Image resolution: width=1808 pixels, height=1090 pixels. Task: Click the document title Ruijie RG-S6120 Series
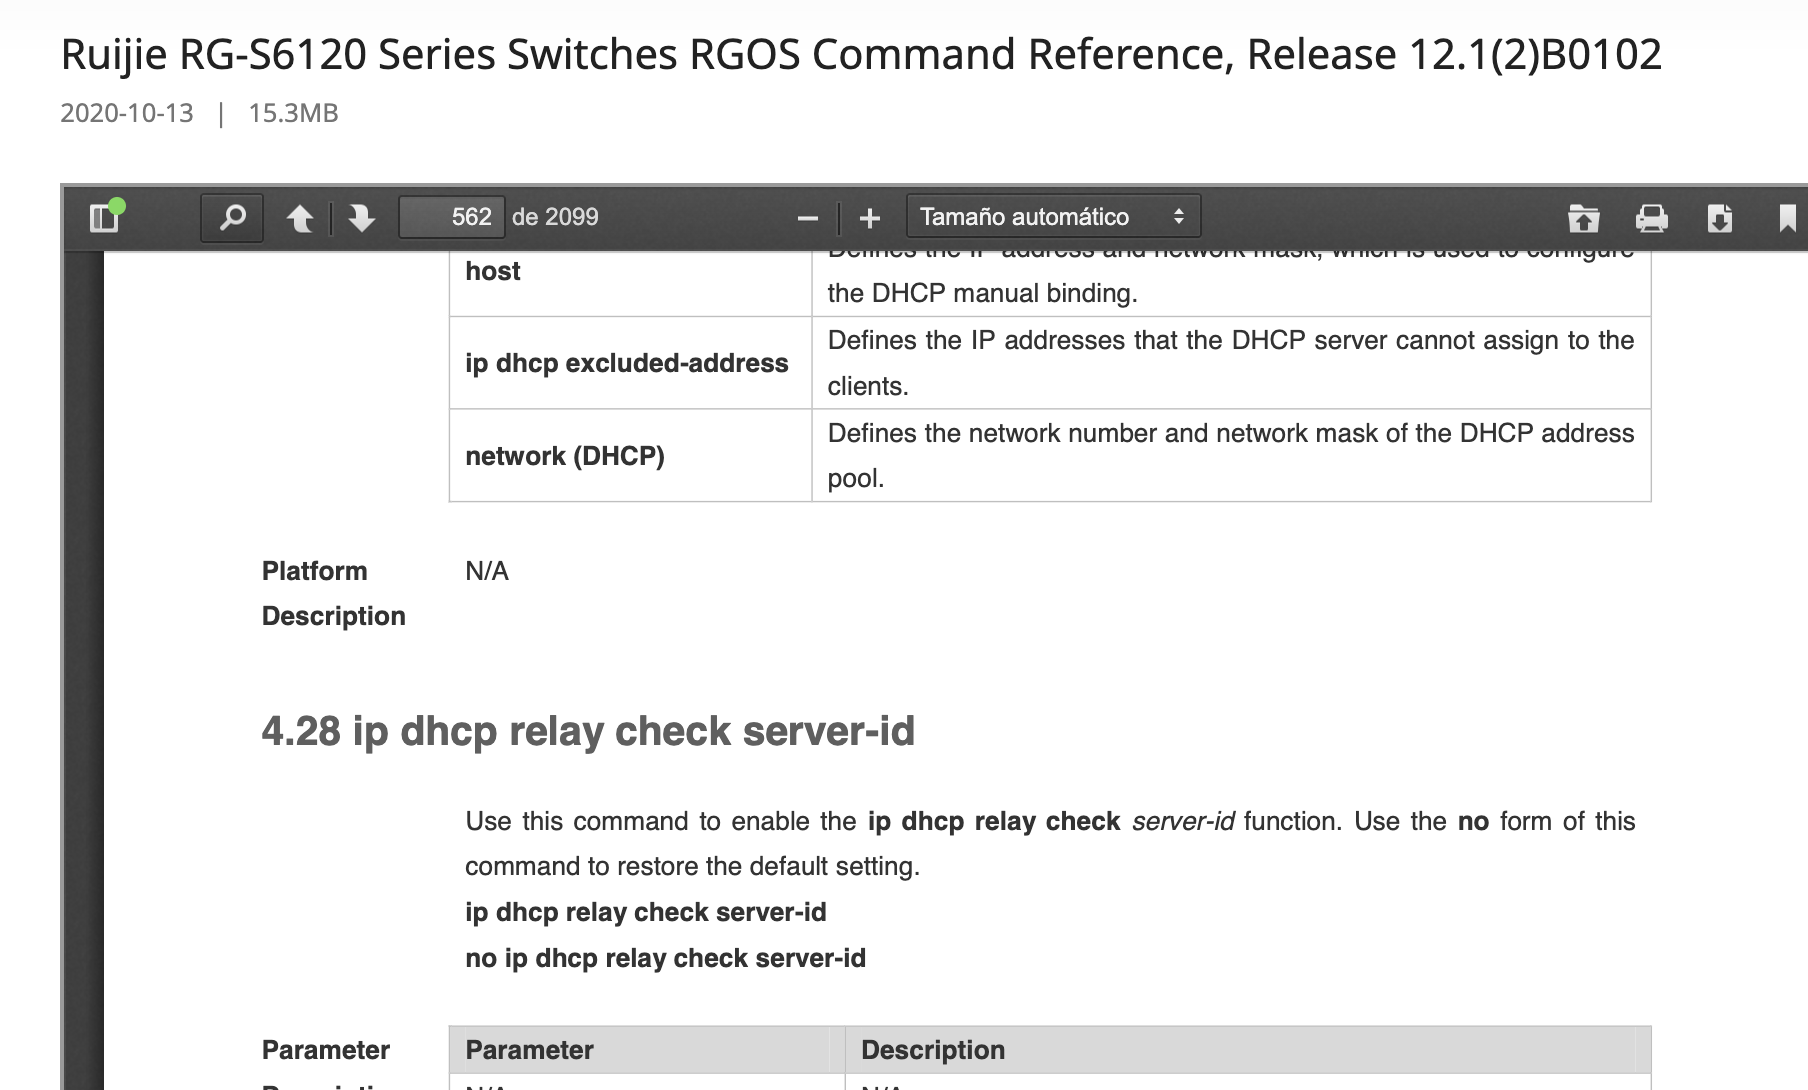pyautogui.click(x=861, y=54)
